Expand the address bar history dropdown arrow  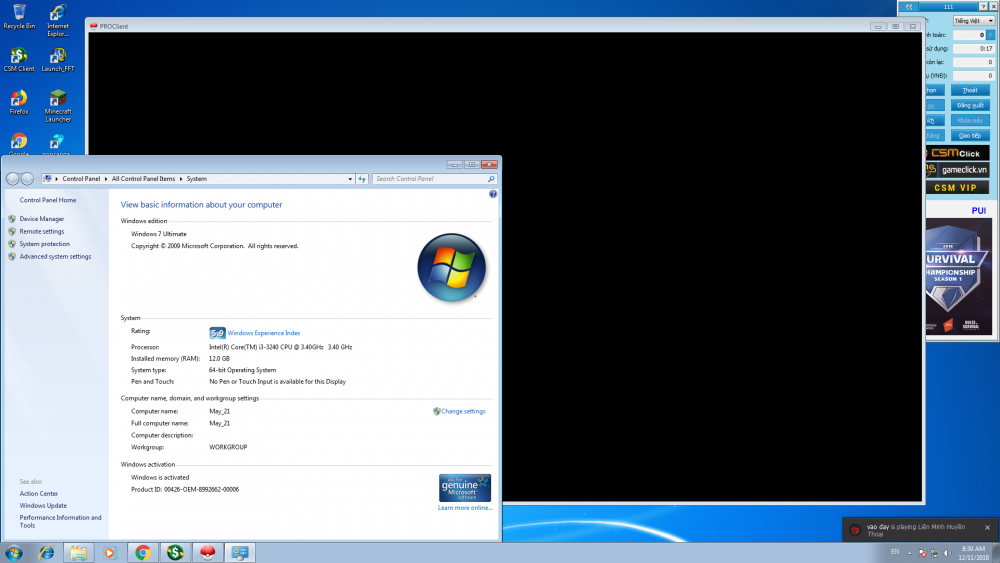(349, 179)
